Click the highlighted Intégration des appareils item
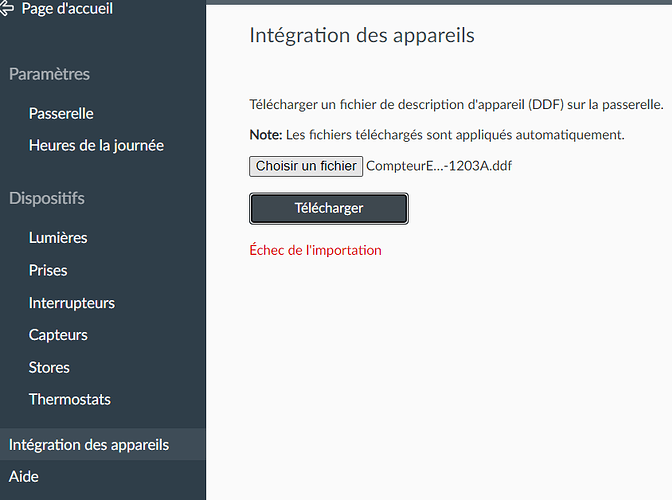672x500 pixels. coord(89,445)
